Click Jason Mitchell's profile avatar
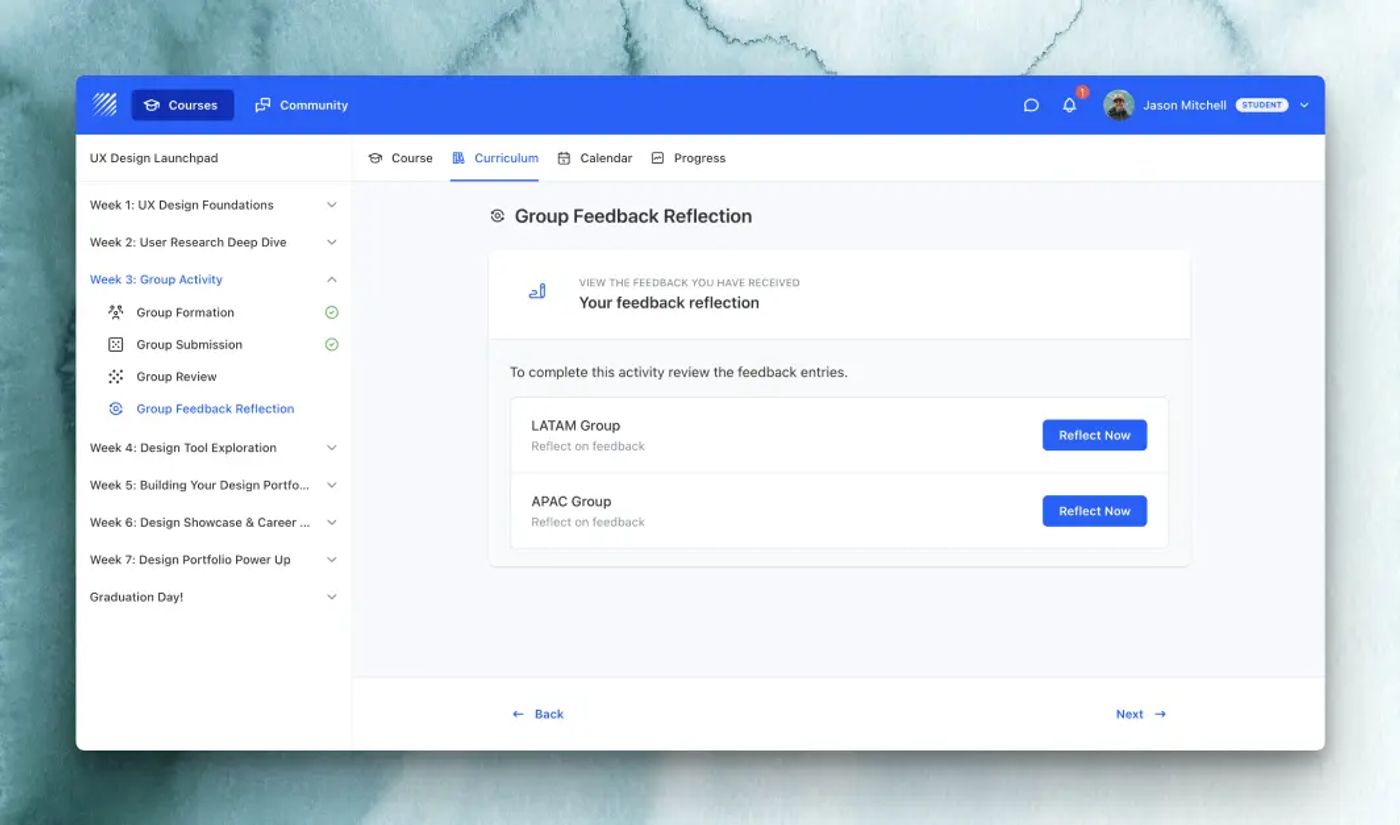 tap(1118, 105)
